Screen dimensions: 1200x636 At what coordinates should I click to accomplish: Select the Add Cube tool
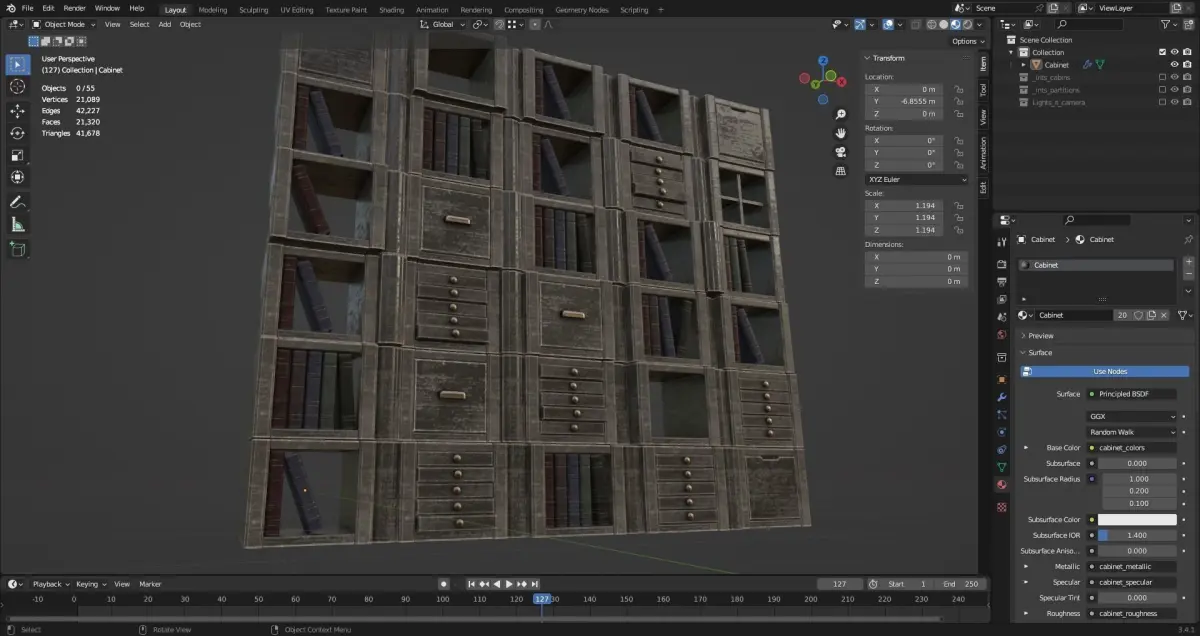tap(17, 249)
